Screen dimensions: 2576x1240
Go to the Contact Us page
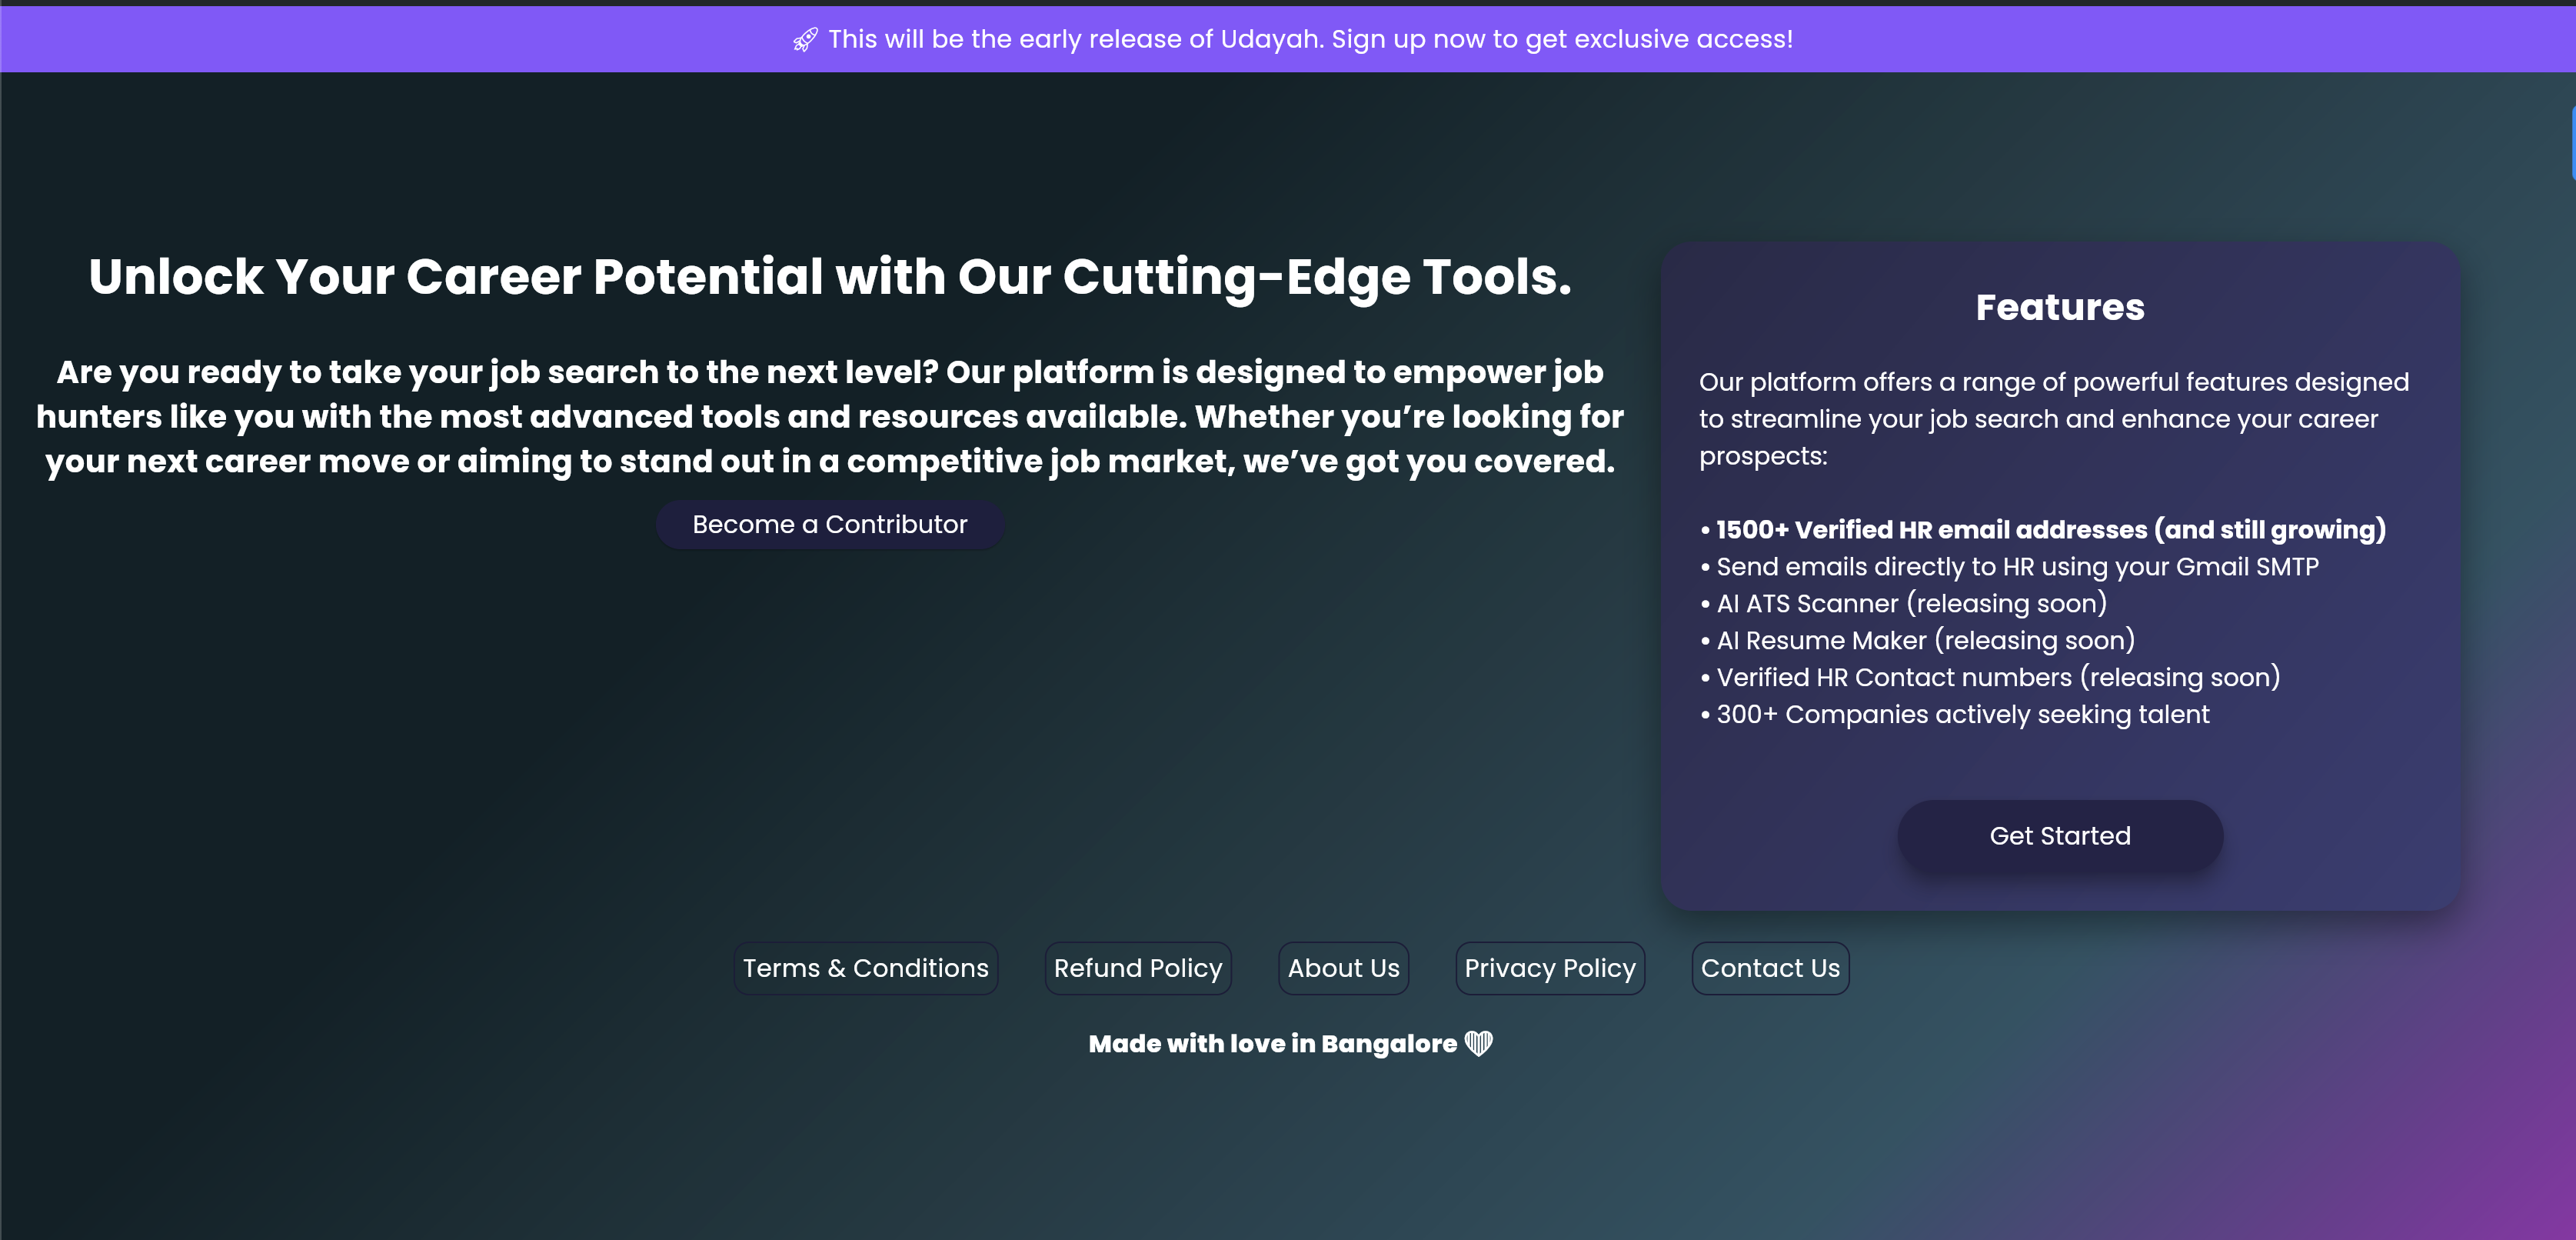[x=1769, y=968]
